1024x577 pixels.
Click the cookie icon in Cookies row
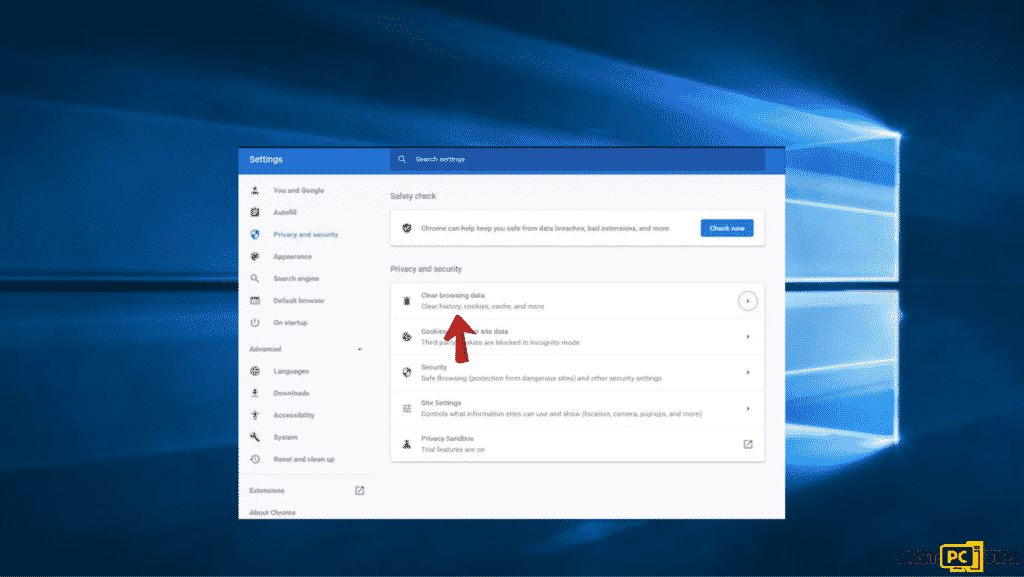[x=407, y=337]
